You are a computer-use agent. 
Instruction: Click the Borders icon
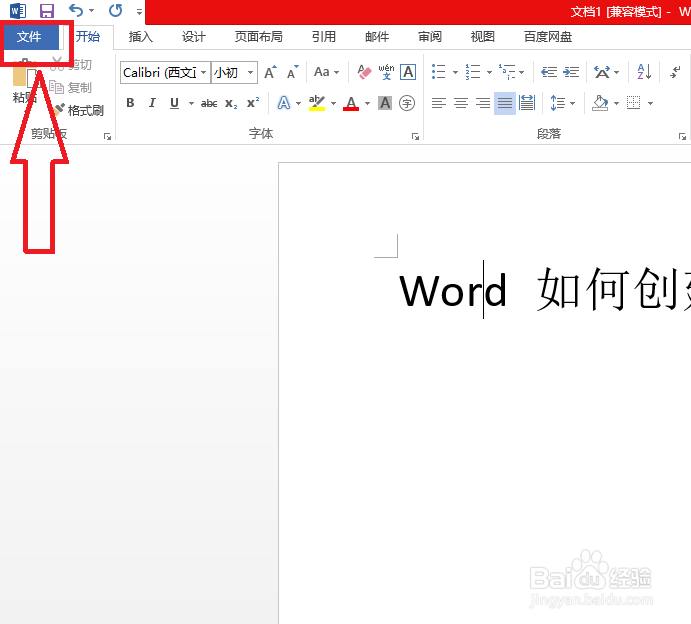click(634, 104)
